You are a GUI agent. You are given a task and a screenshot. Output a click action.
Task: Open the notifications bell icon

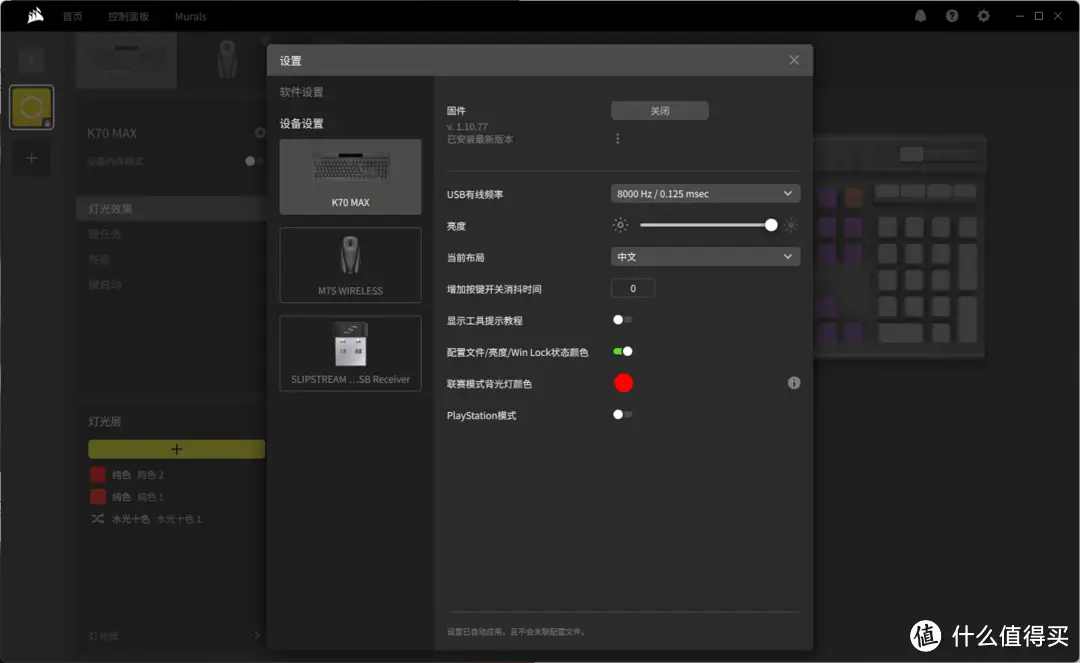(920, 16)
